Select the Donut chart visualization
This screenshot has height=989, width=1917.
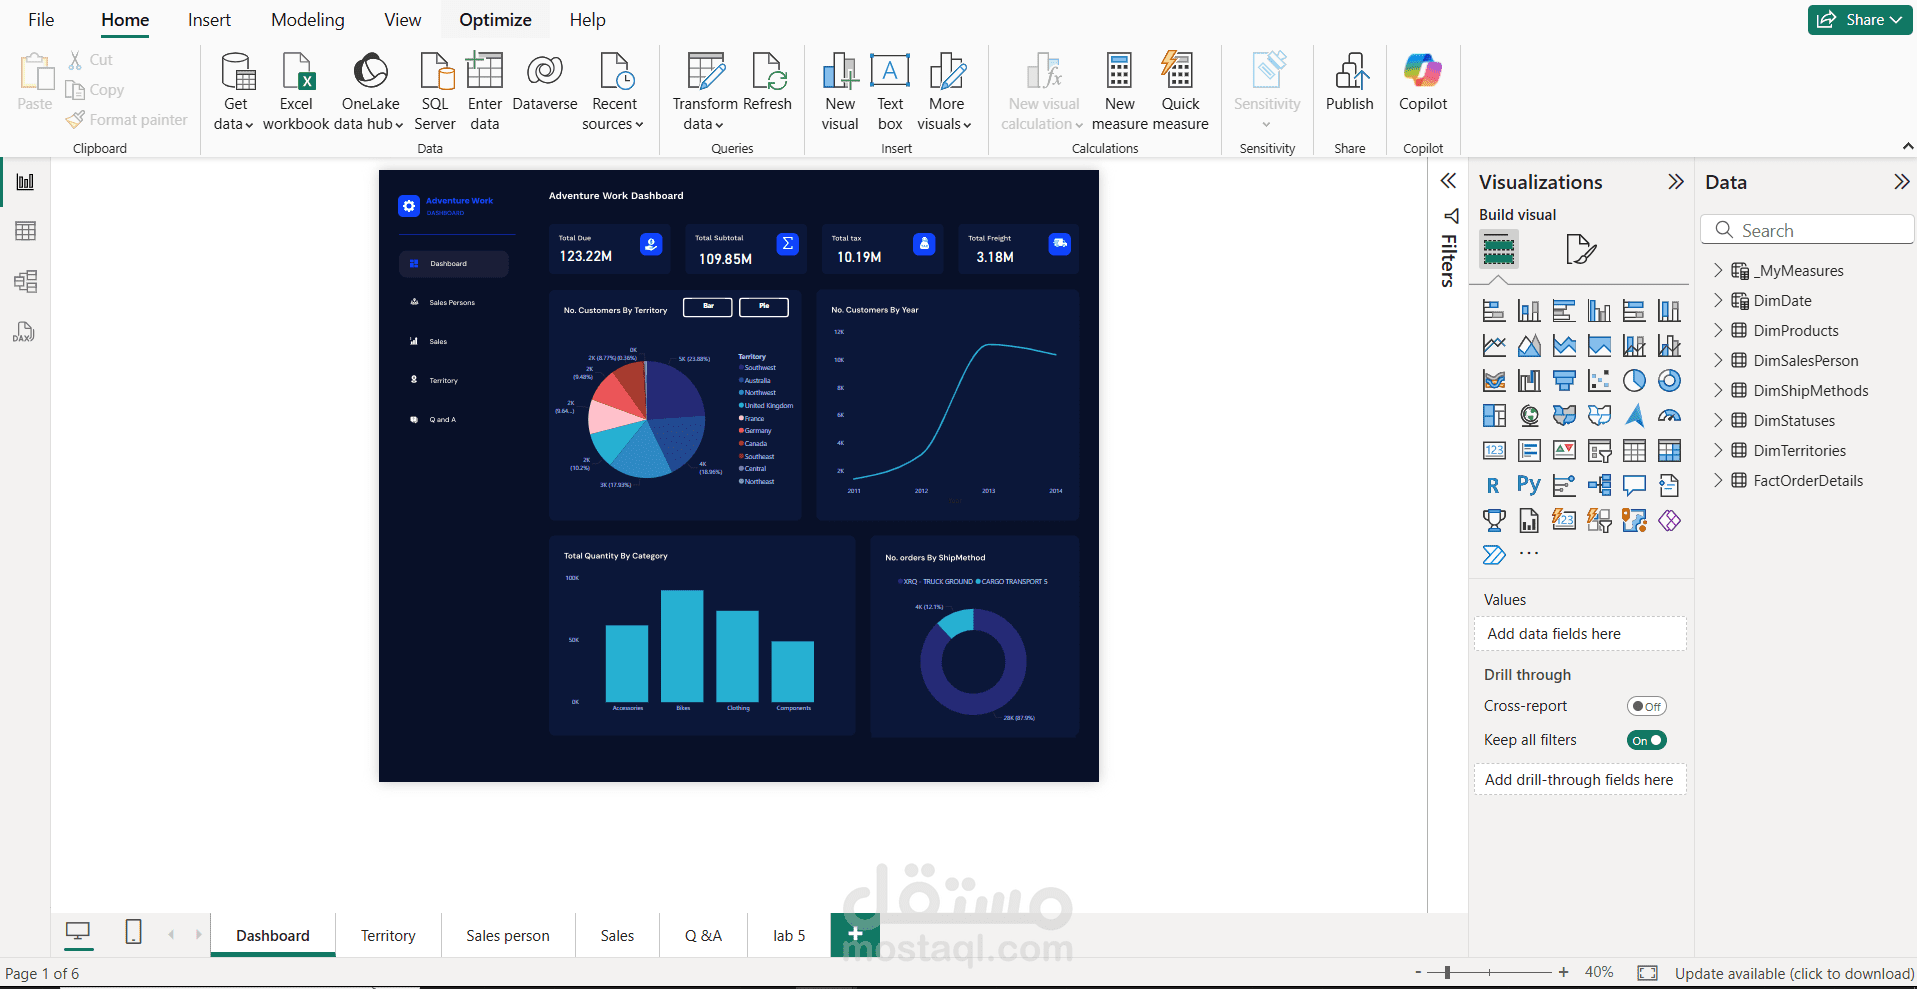tap(1669, 381)
